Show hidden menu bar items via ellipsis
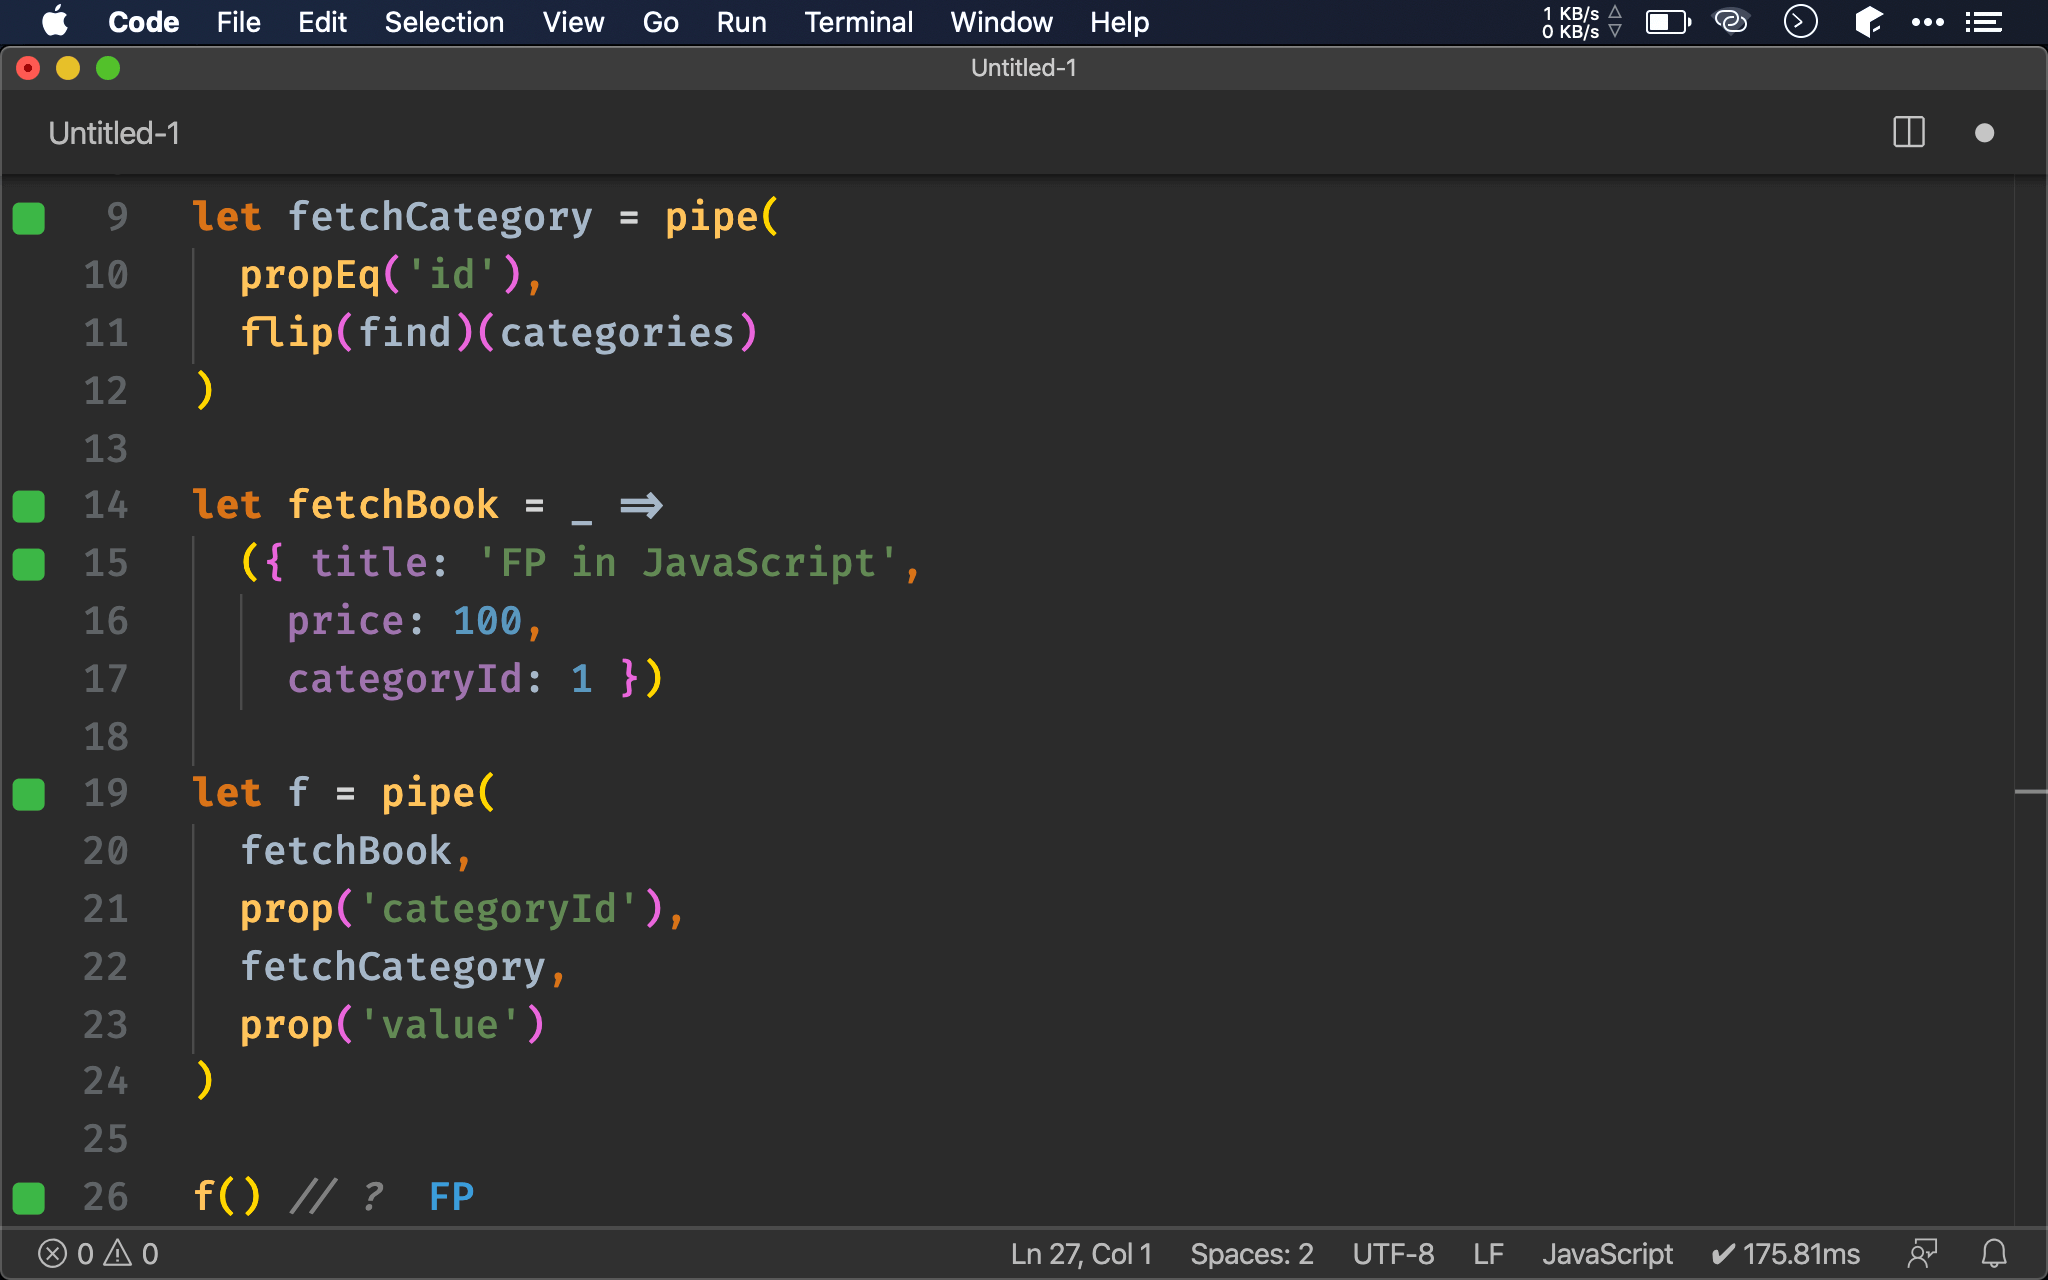The width and height of the screenshot is (2048, 1280). [1927, 22]
